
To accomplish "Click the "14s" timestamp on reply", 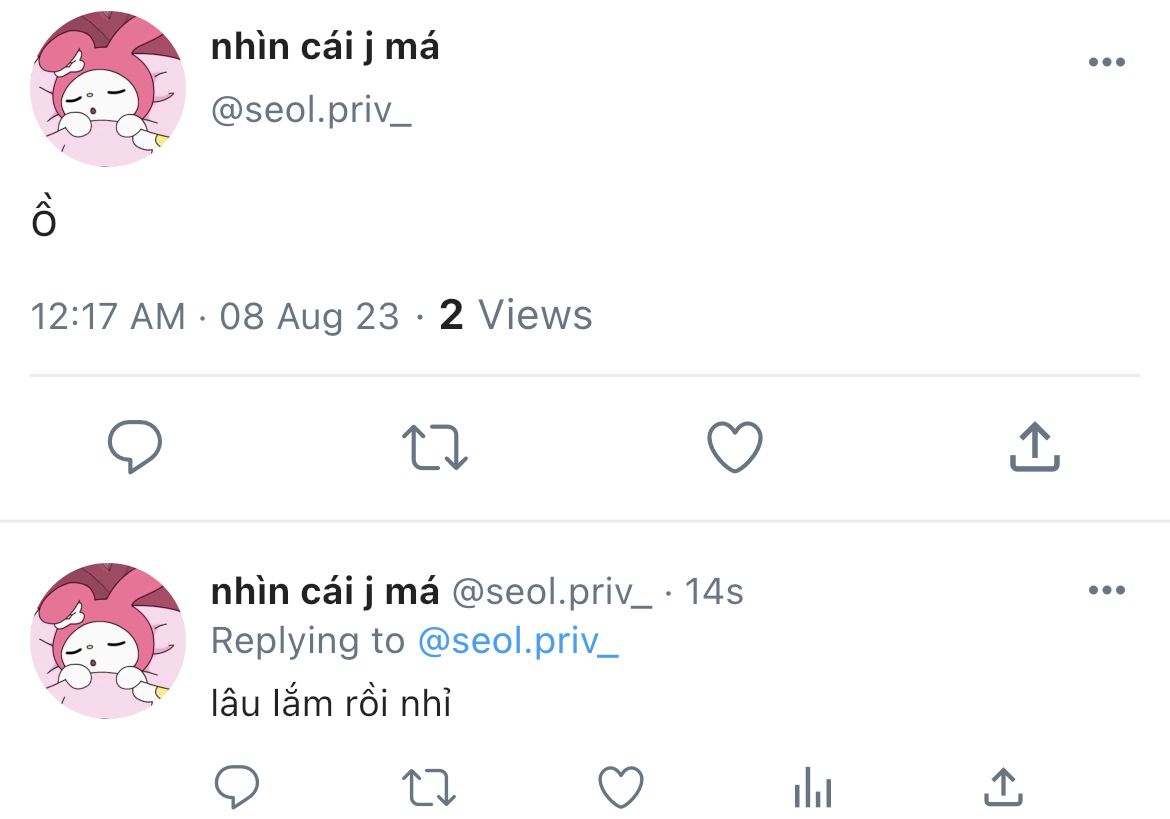I will coord(714,592).
